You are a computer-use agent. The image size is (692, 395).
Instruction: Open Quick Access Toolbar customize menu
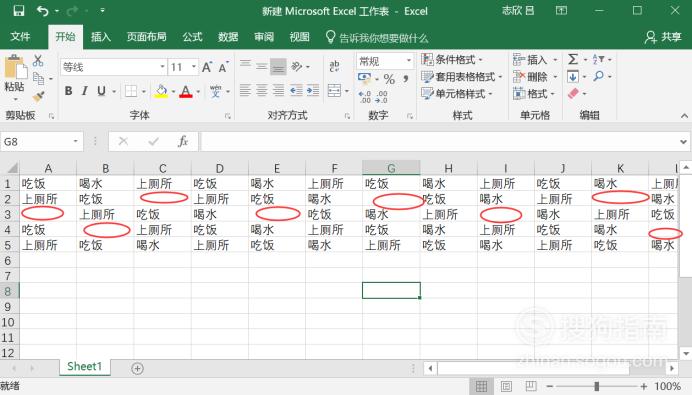click(102, 10)
